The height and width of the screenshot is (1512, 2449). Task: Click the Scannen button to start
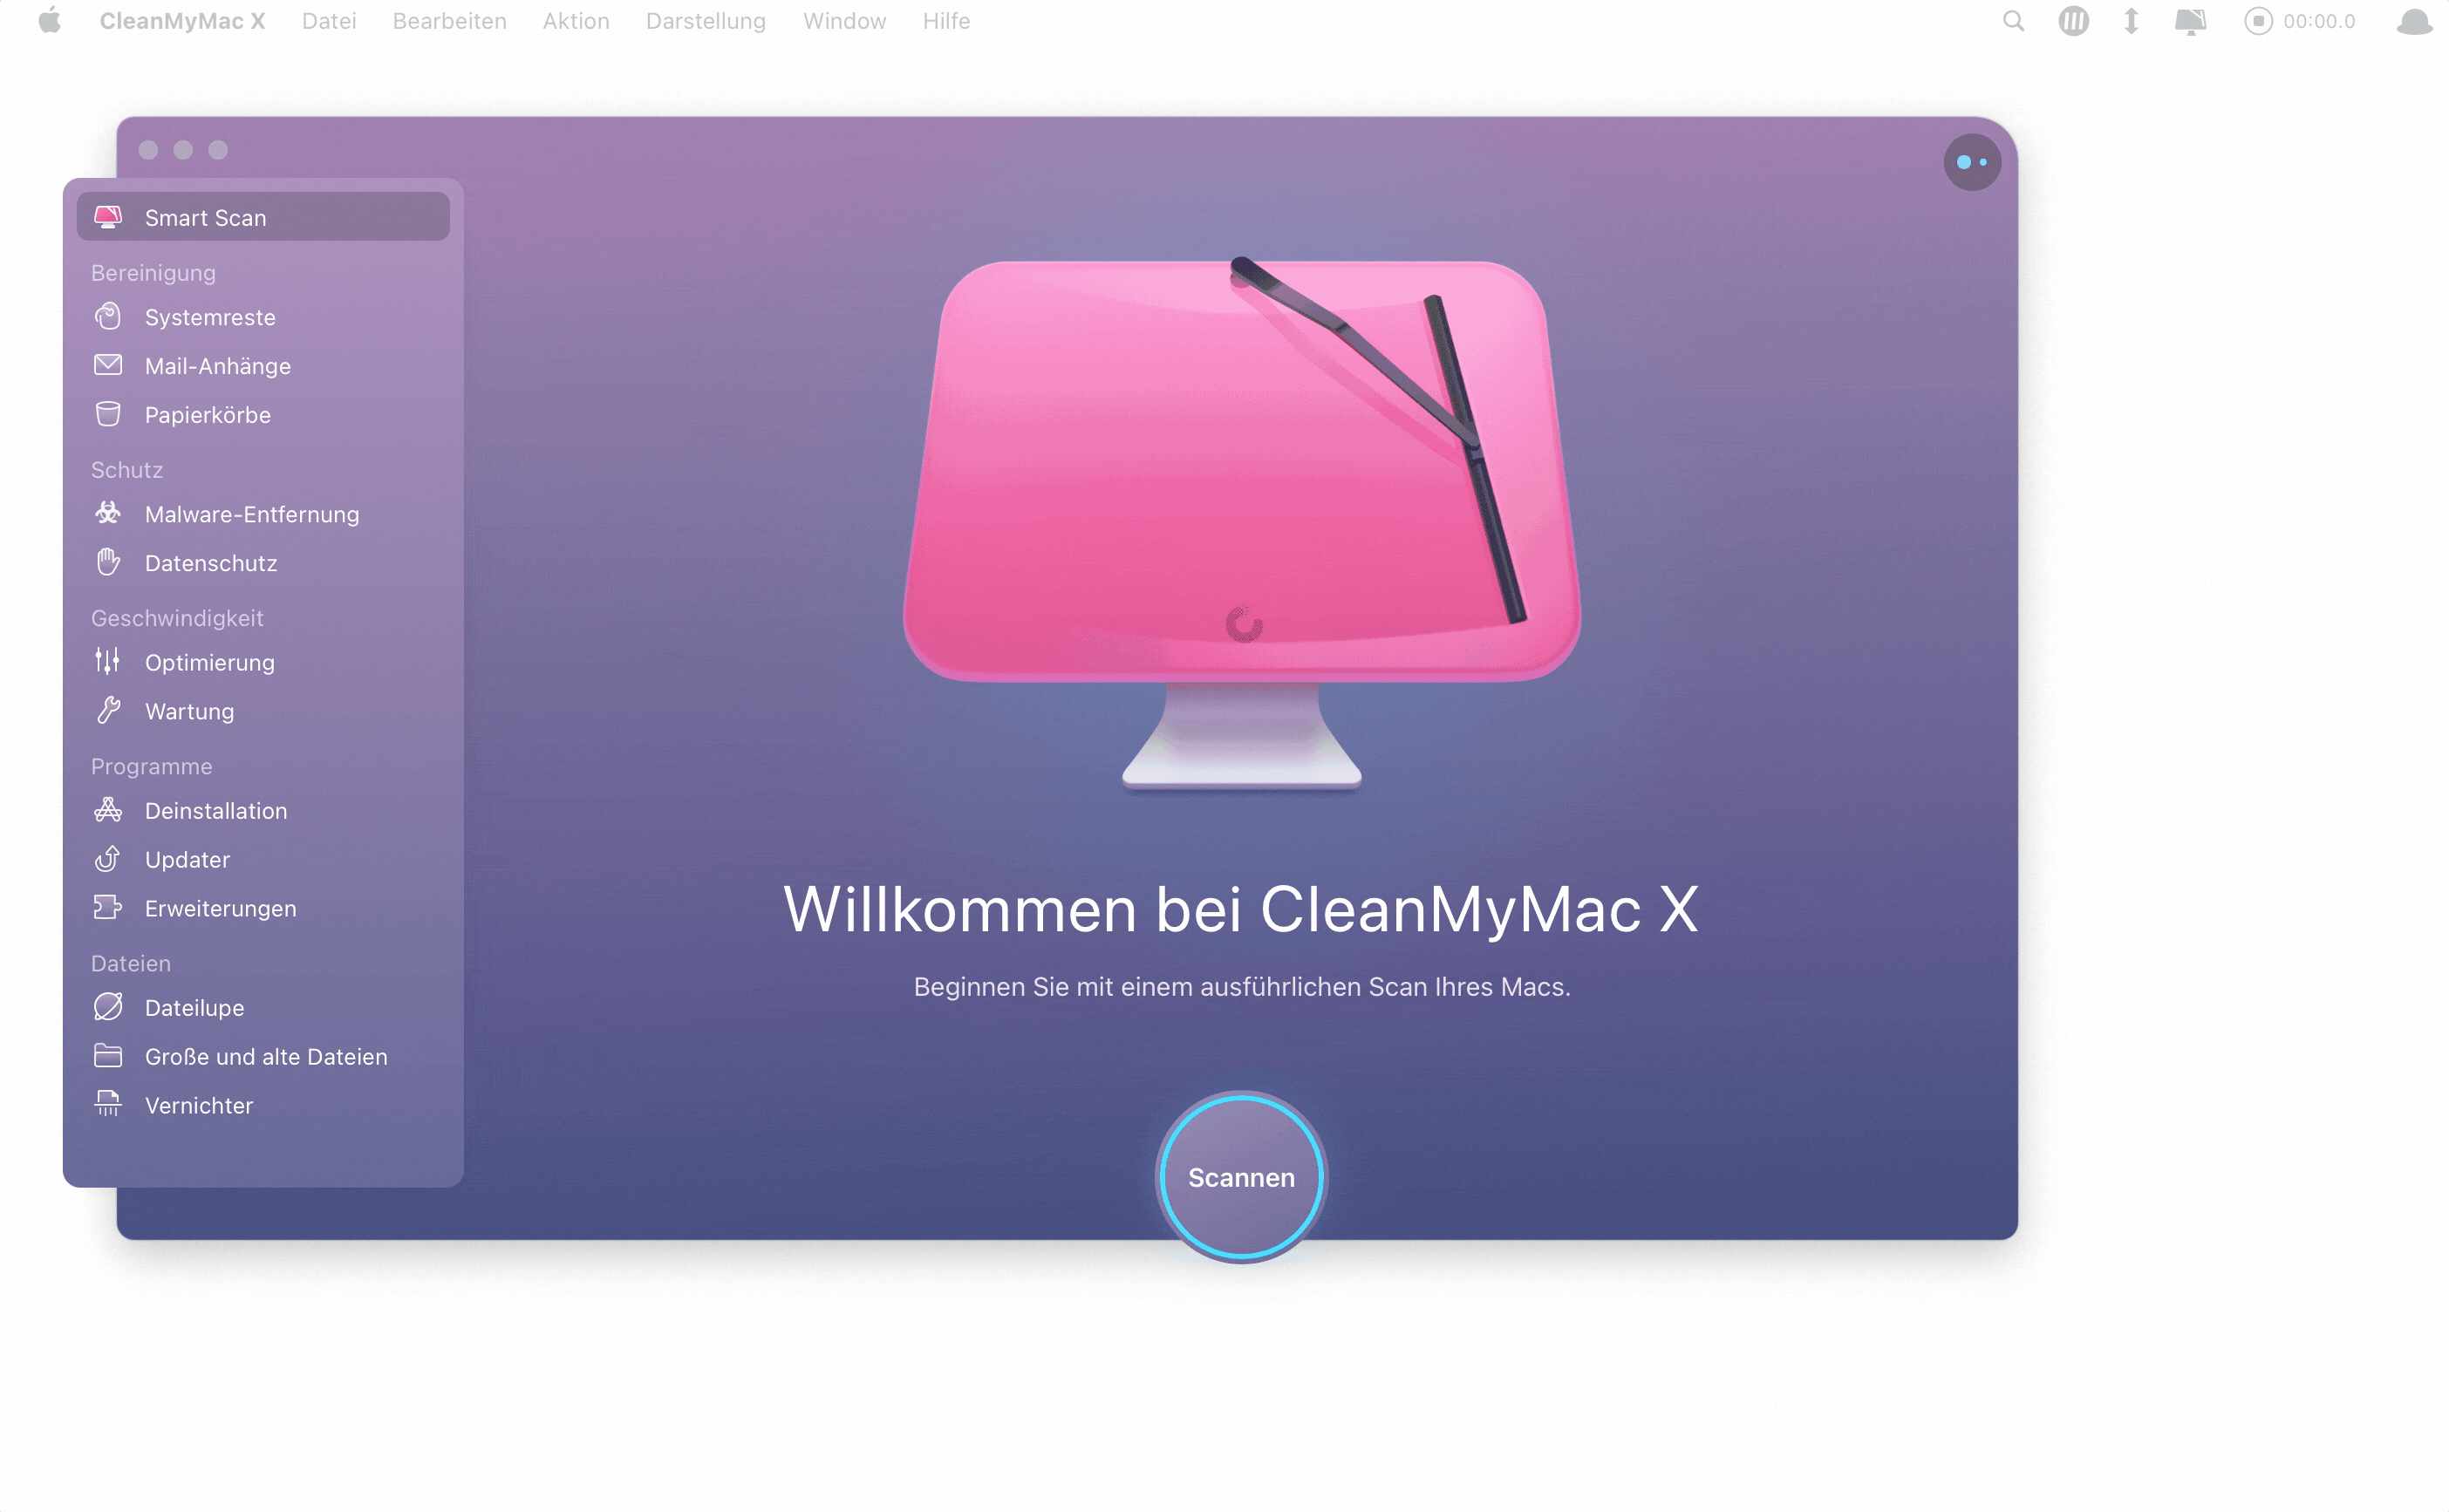(1240, 1176)
